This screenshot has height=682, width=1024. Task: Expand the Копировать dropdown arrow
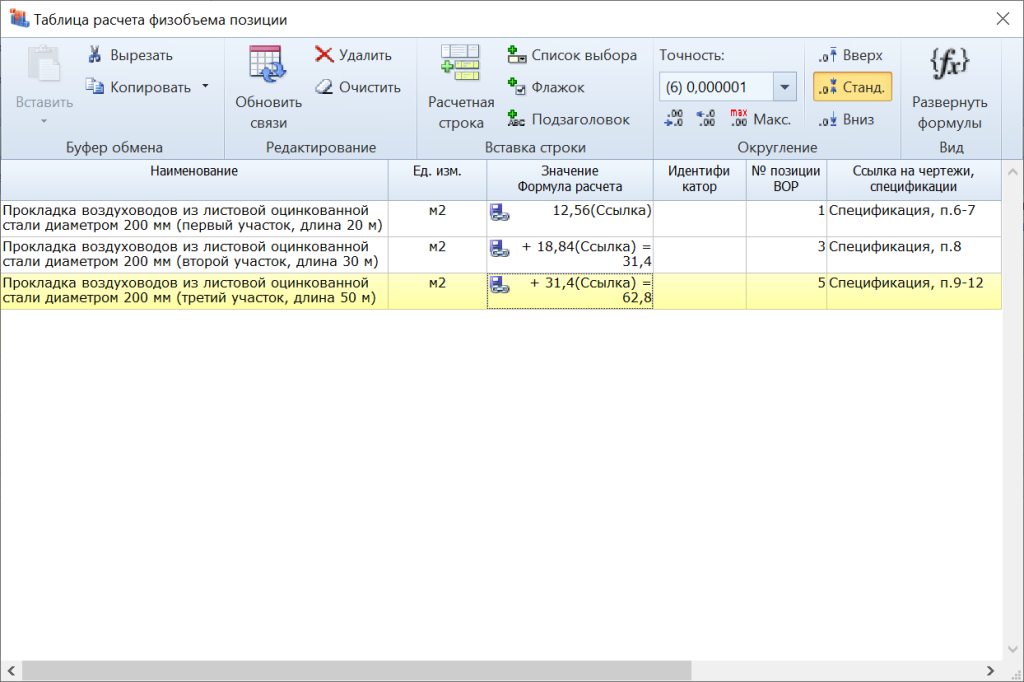point(205,86)
